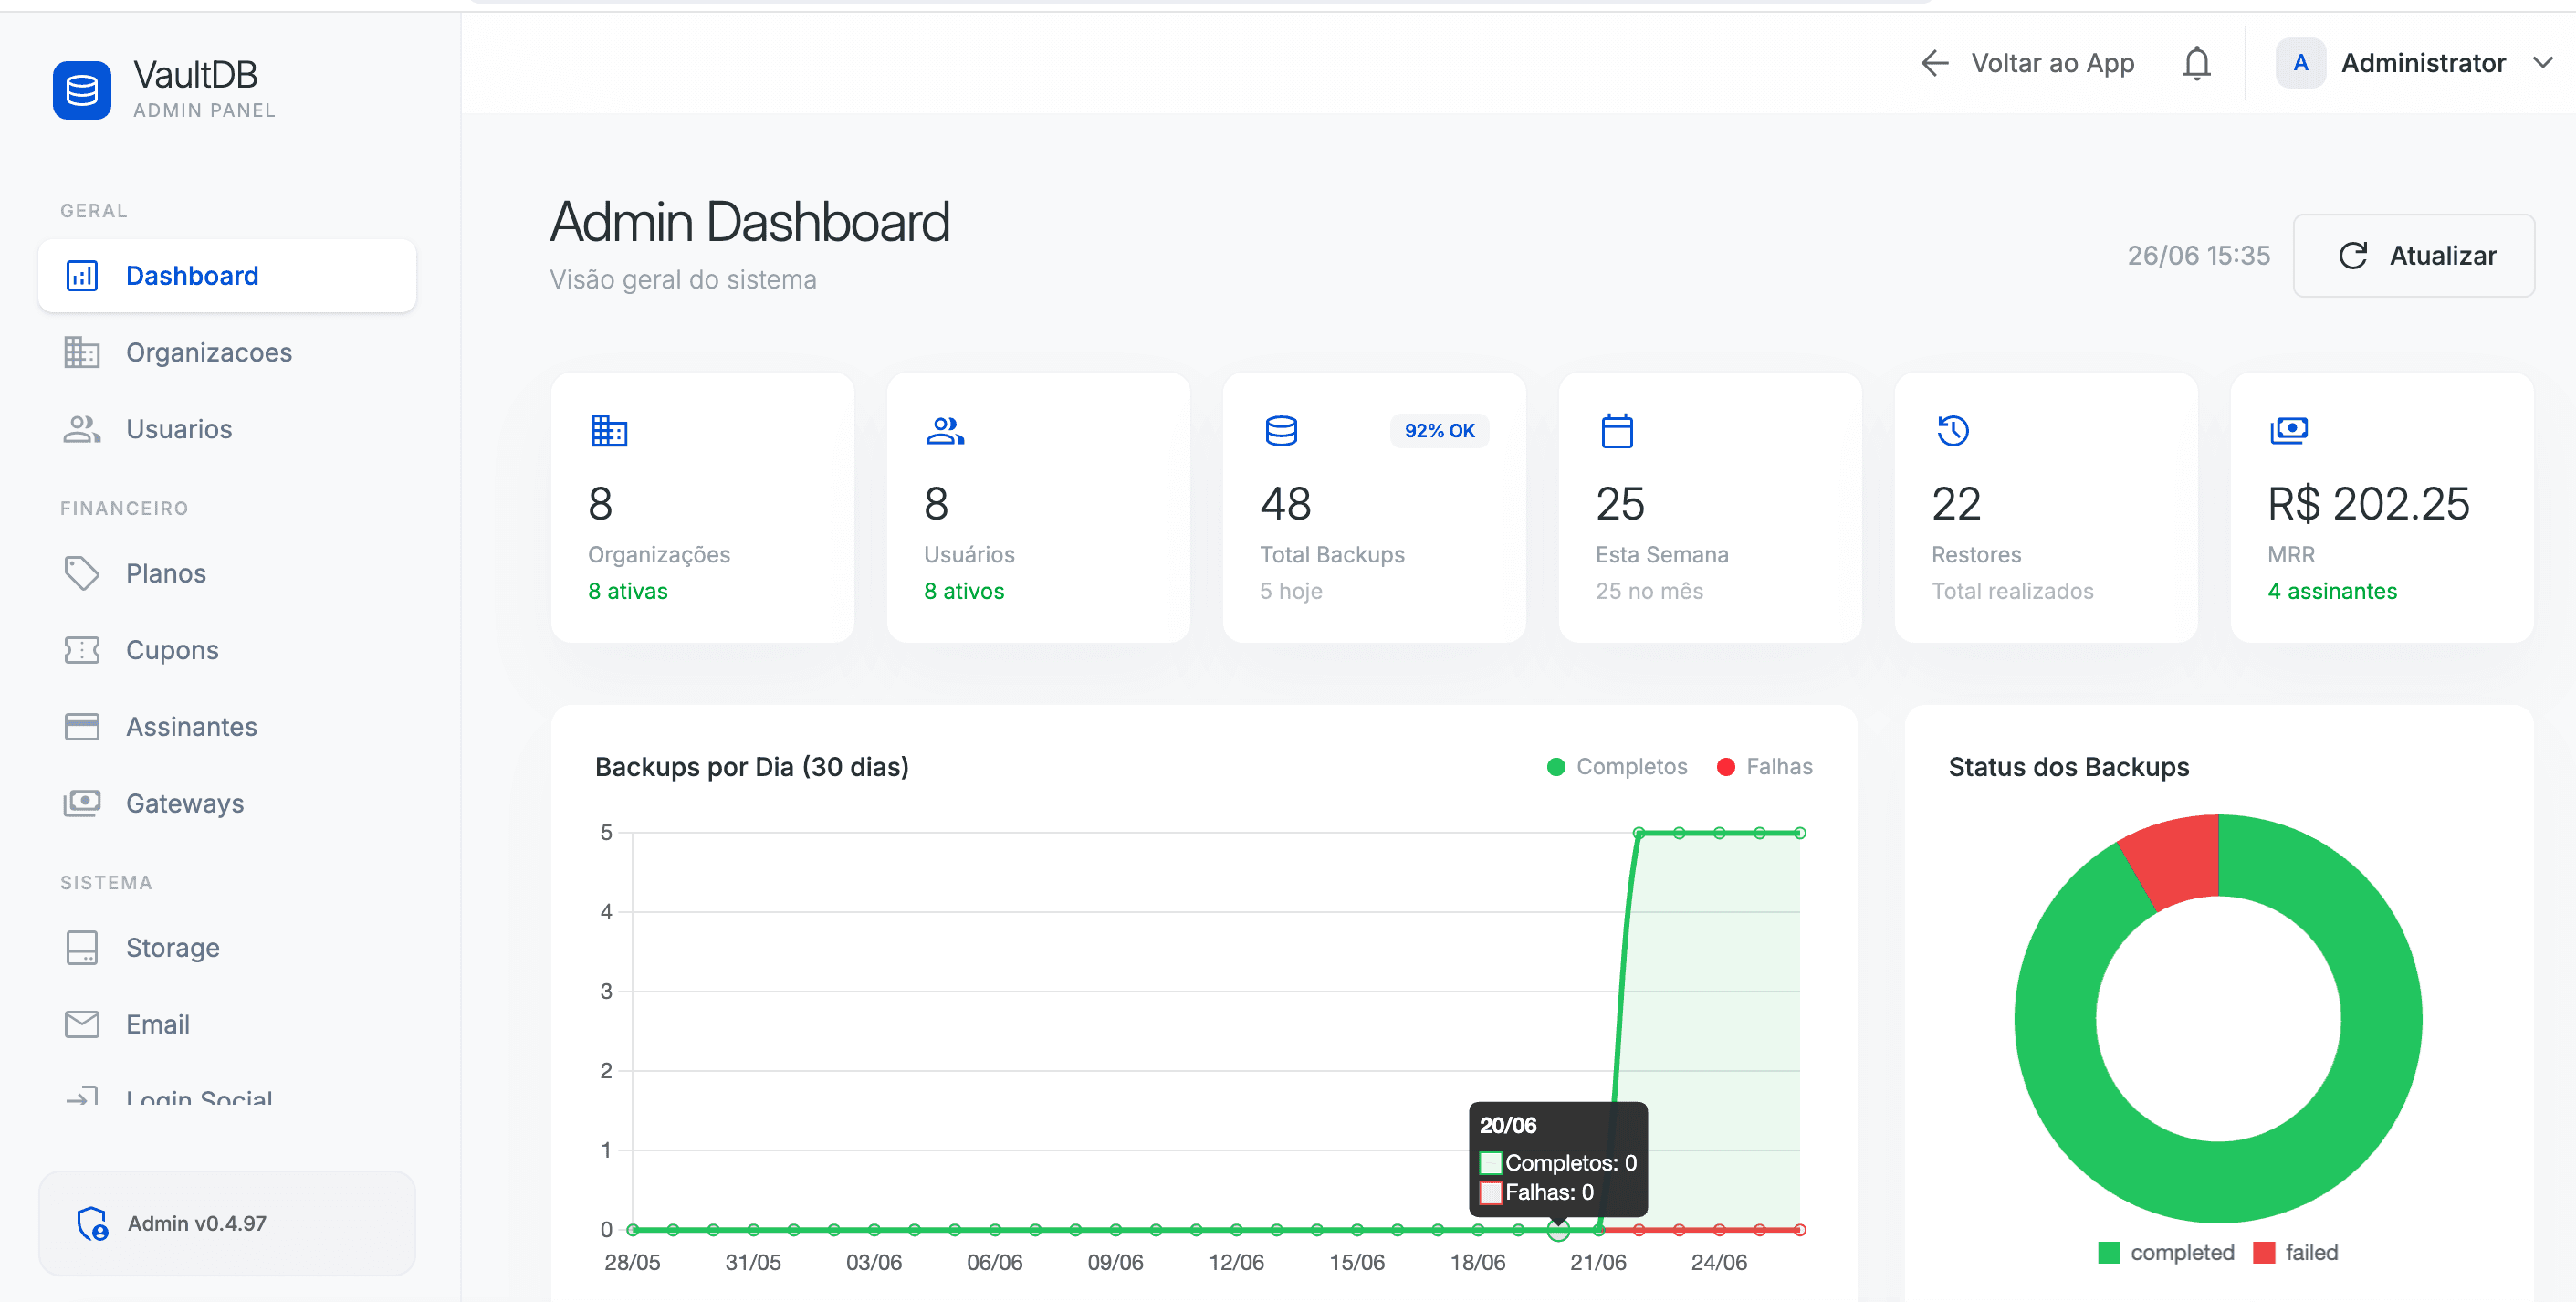2576x1302 pixels.
Task: Open the notifications bell
Action: (x=2196, y=63)
